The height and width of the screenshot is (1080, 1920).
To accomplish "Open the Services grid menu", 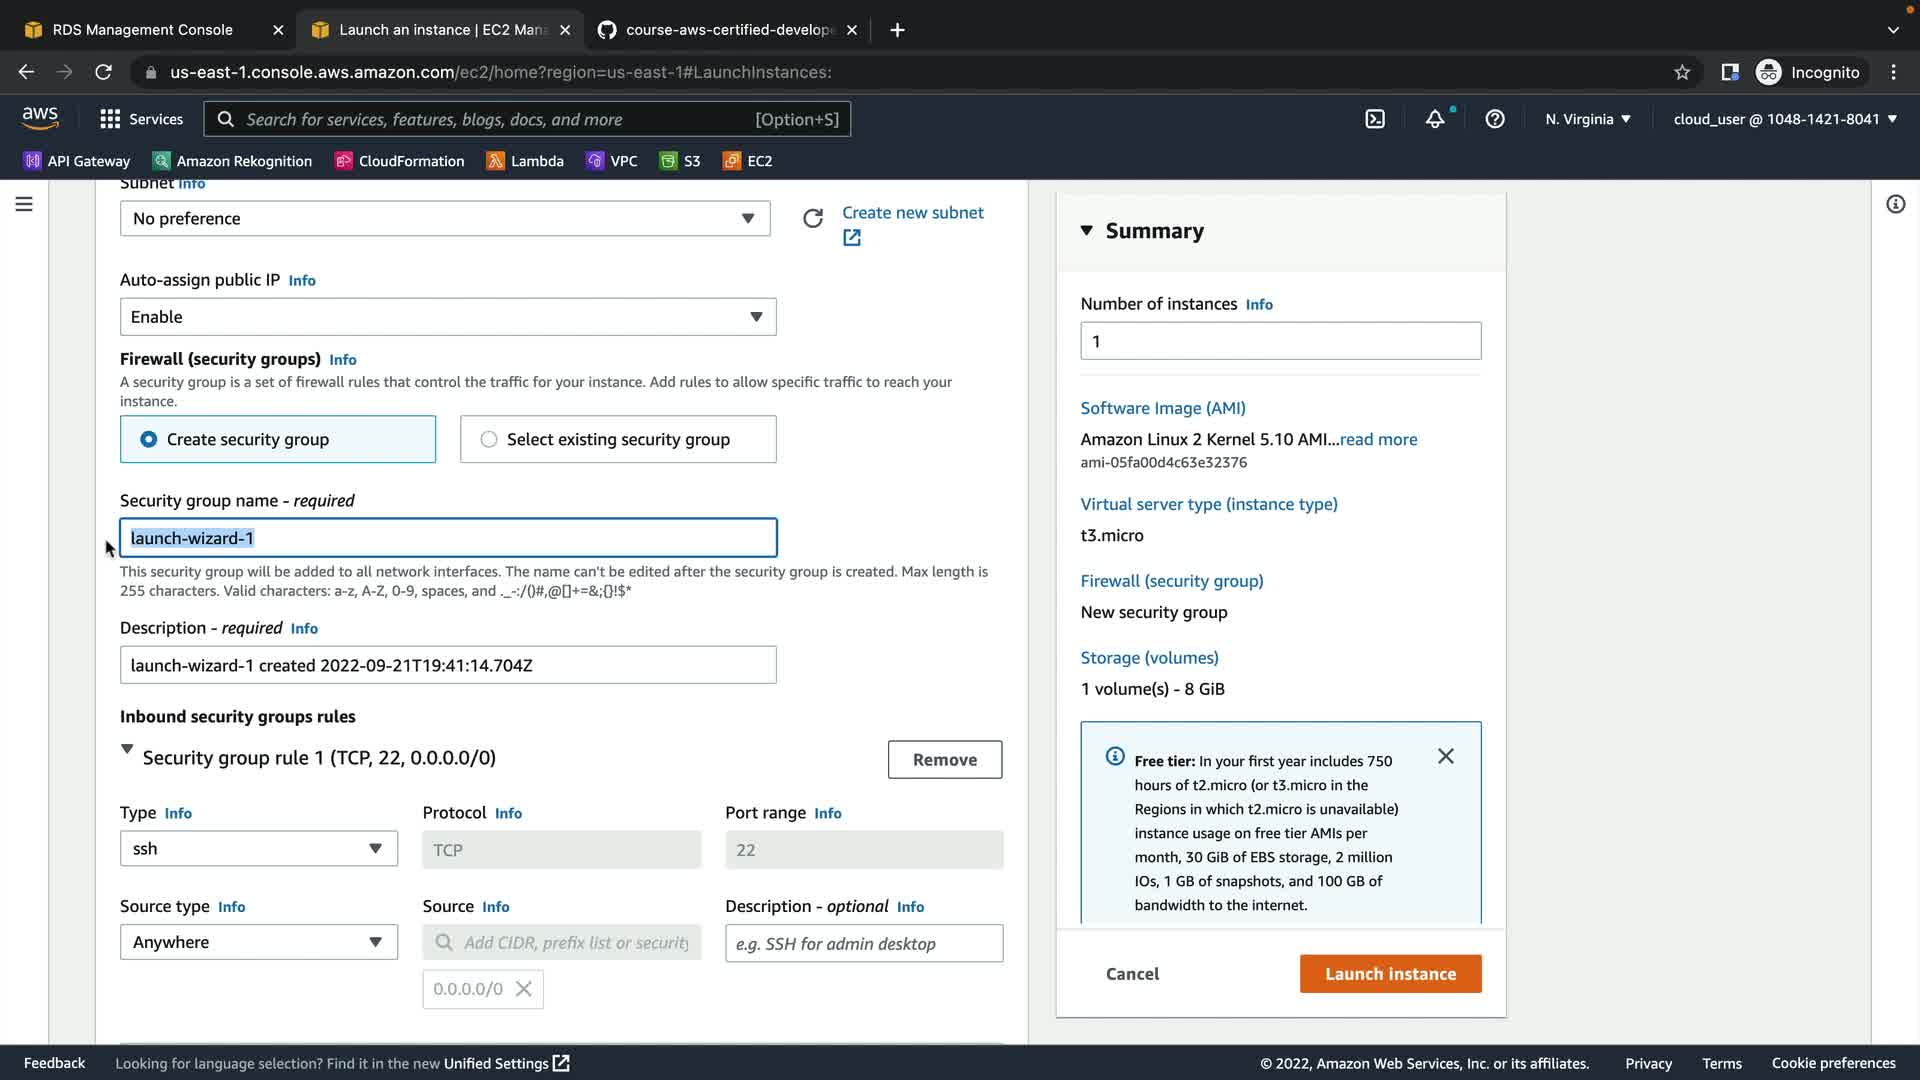I will pos(141,119).
